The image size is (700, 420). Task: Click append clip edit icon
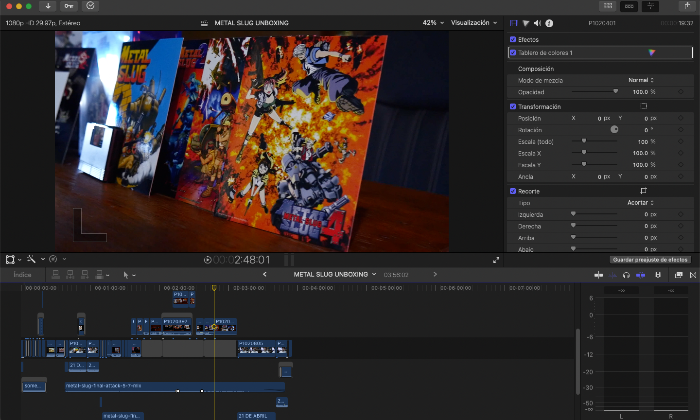(x=85, y=274)
